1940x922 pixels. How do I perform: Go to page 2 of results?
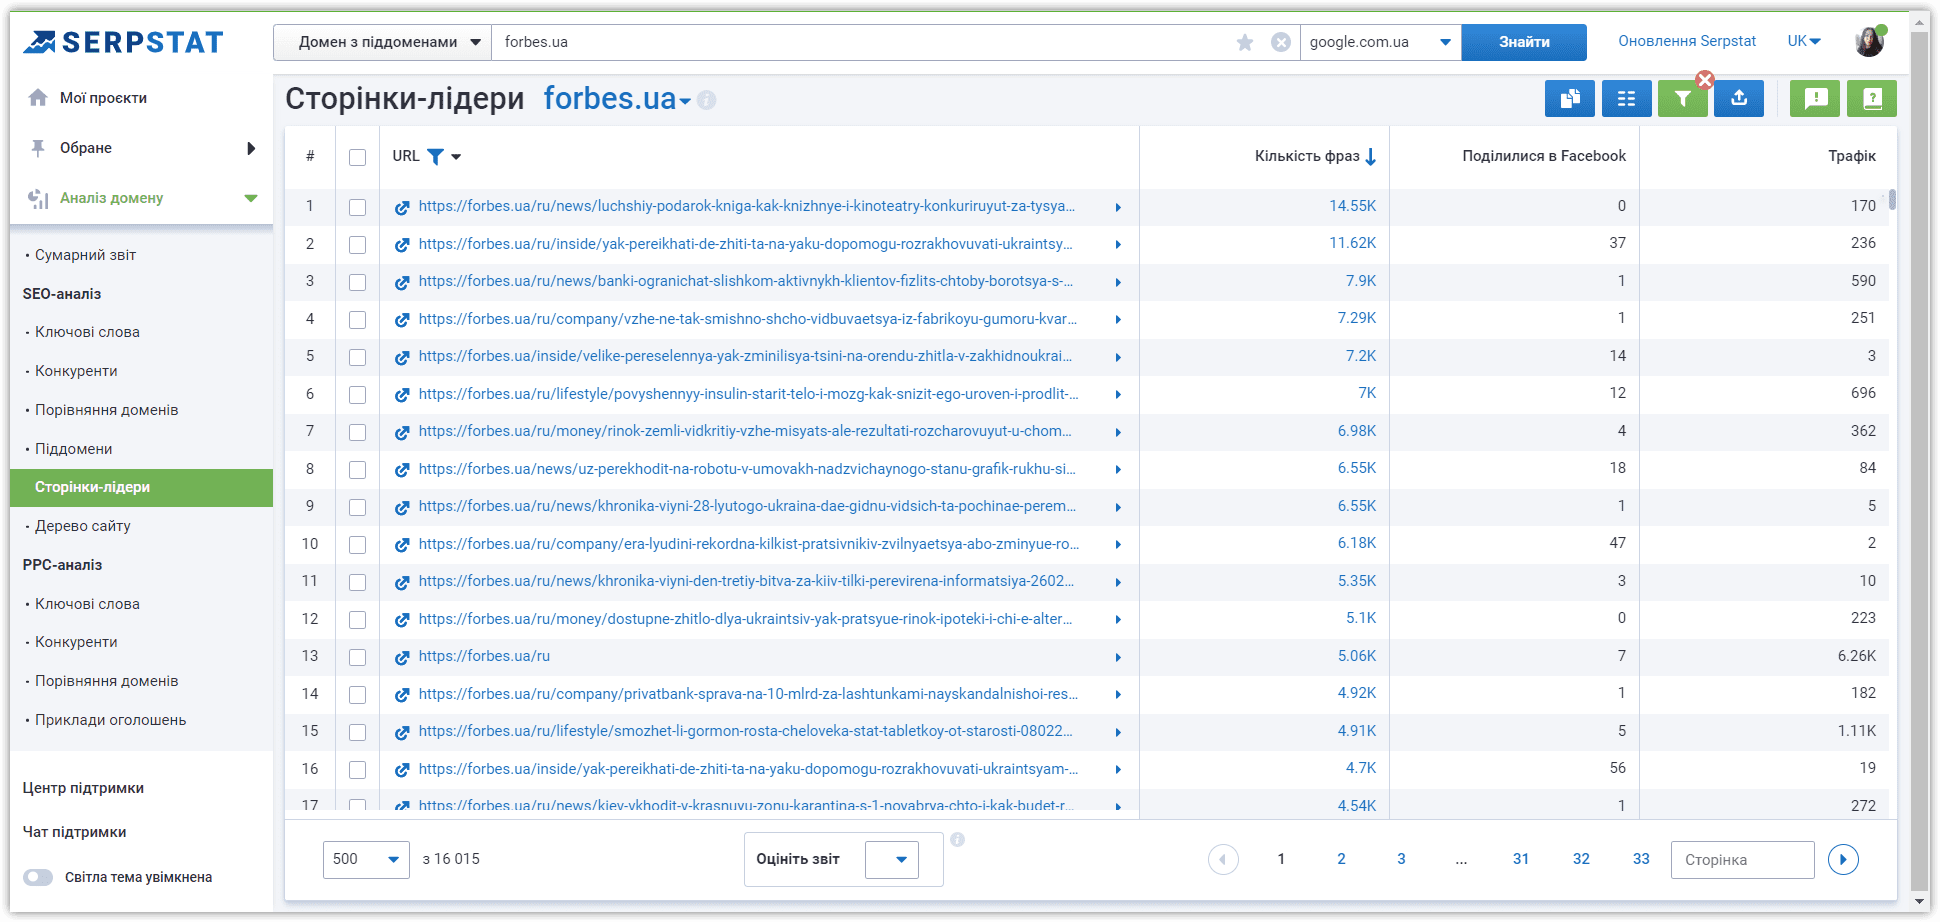pos(1341,859)
